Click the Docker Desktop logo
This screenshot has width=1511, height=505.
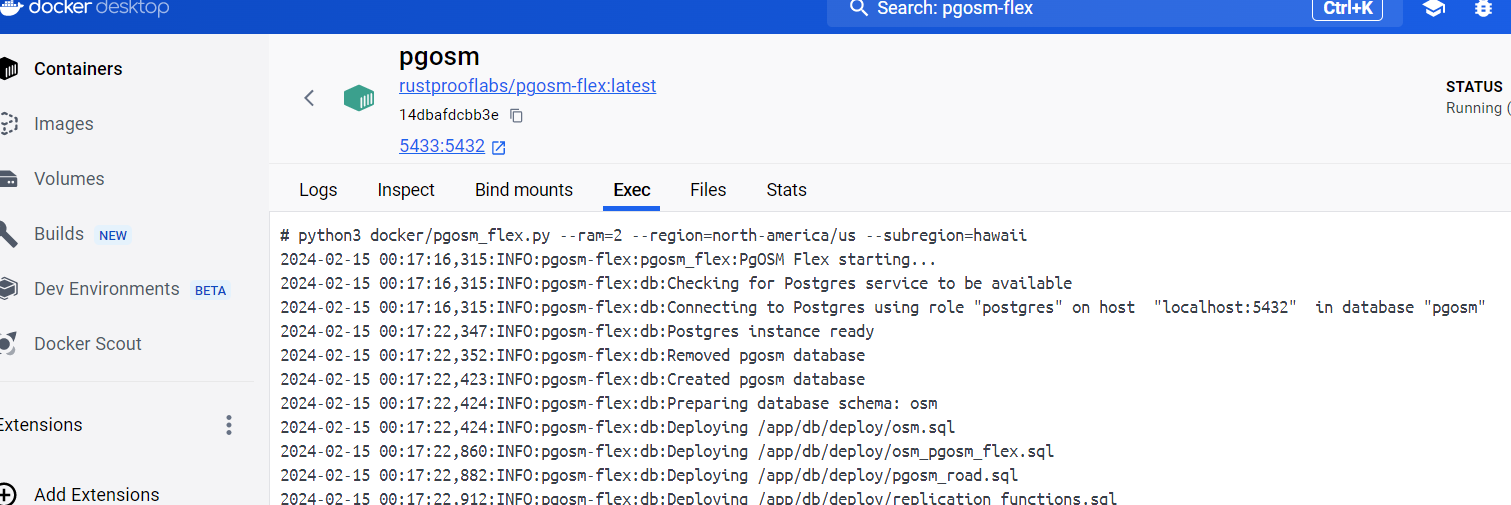[x=84, y=8]
